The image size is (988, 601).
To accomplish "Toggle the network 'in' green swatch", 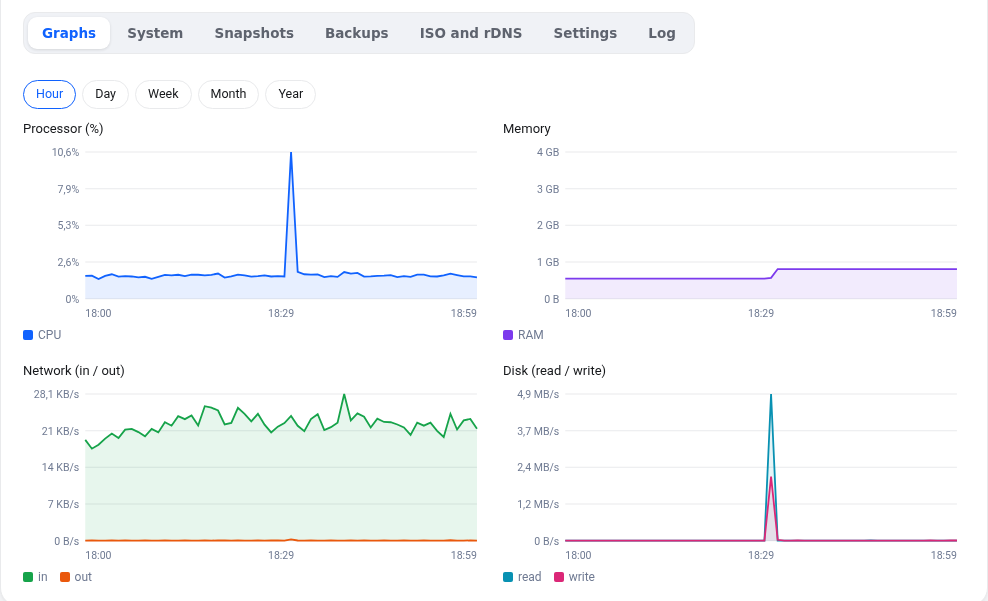I will point(28,577).
